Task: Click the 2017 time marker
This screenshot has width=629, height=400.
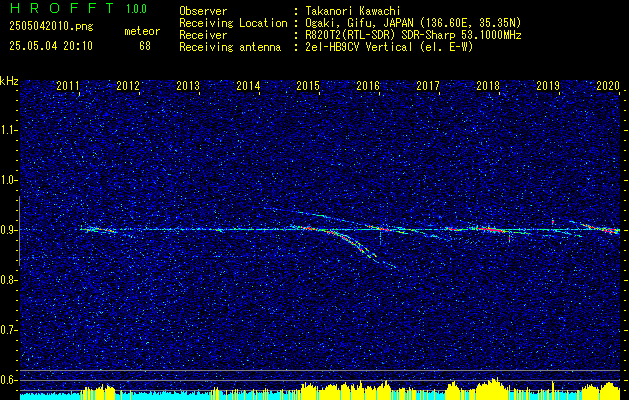Action: pyautogui.click(x=428, y=85)
